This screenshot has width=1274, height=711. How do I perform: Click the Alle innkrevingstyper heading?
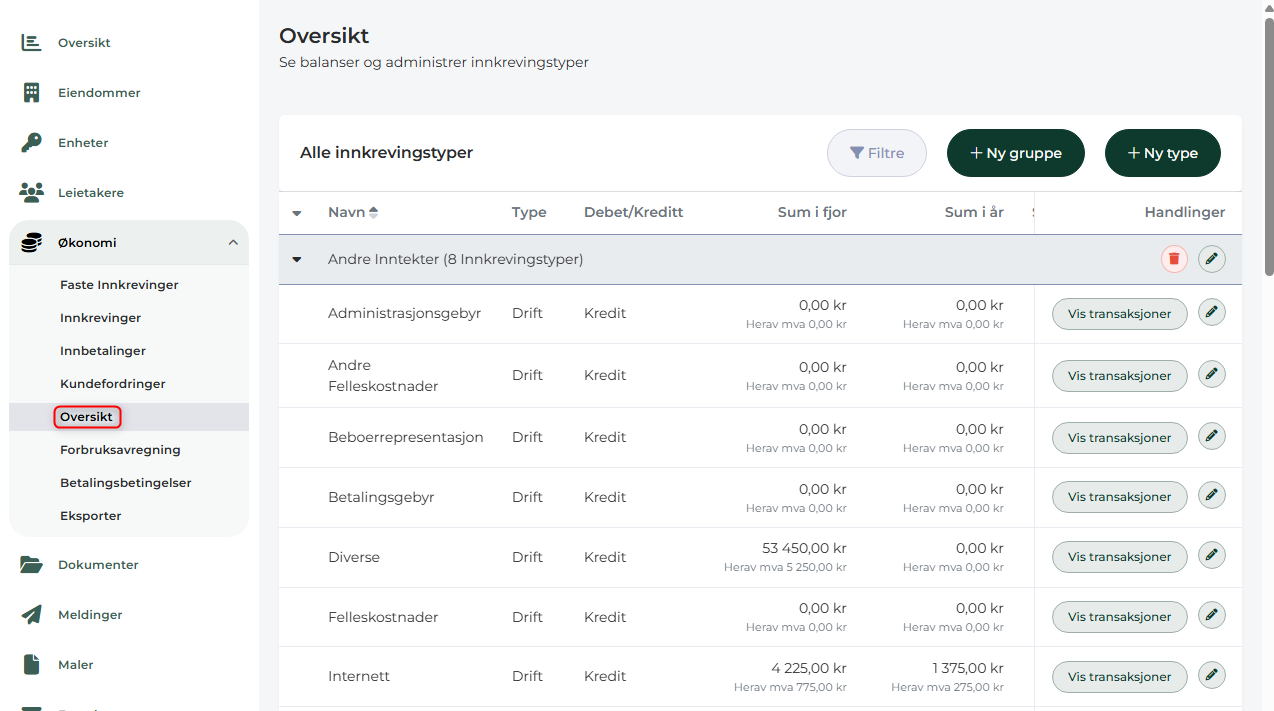pos(386,153)
